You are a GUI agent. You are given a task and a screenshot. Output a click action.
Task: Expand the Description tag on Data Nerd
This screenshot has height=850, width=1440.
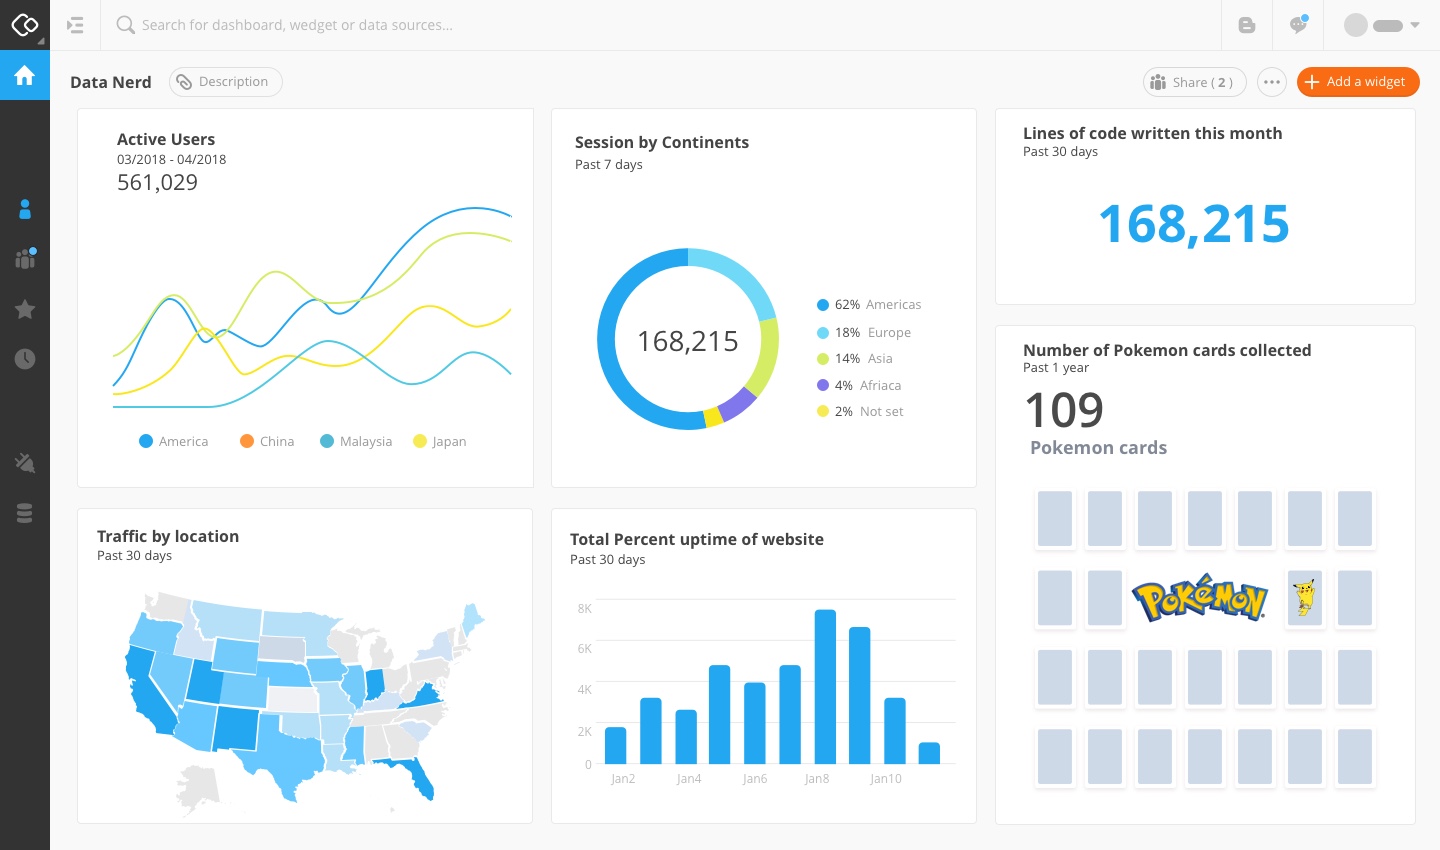225,81
